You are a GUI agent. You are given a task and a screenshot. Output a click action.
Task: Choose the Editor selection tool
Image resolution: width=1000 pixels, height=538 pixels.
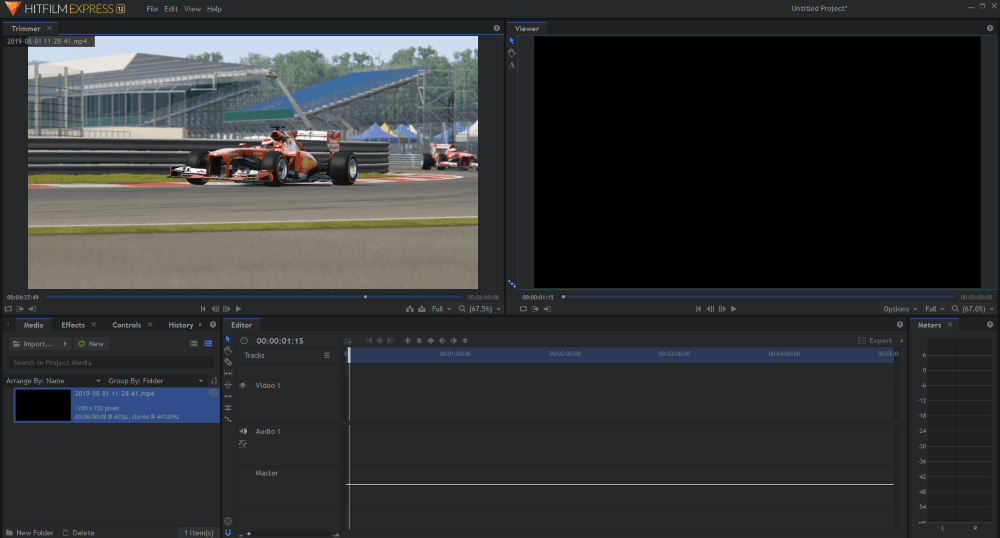228,339
